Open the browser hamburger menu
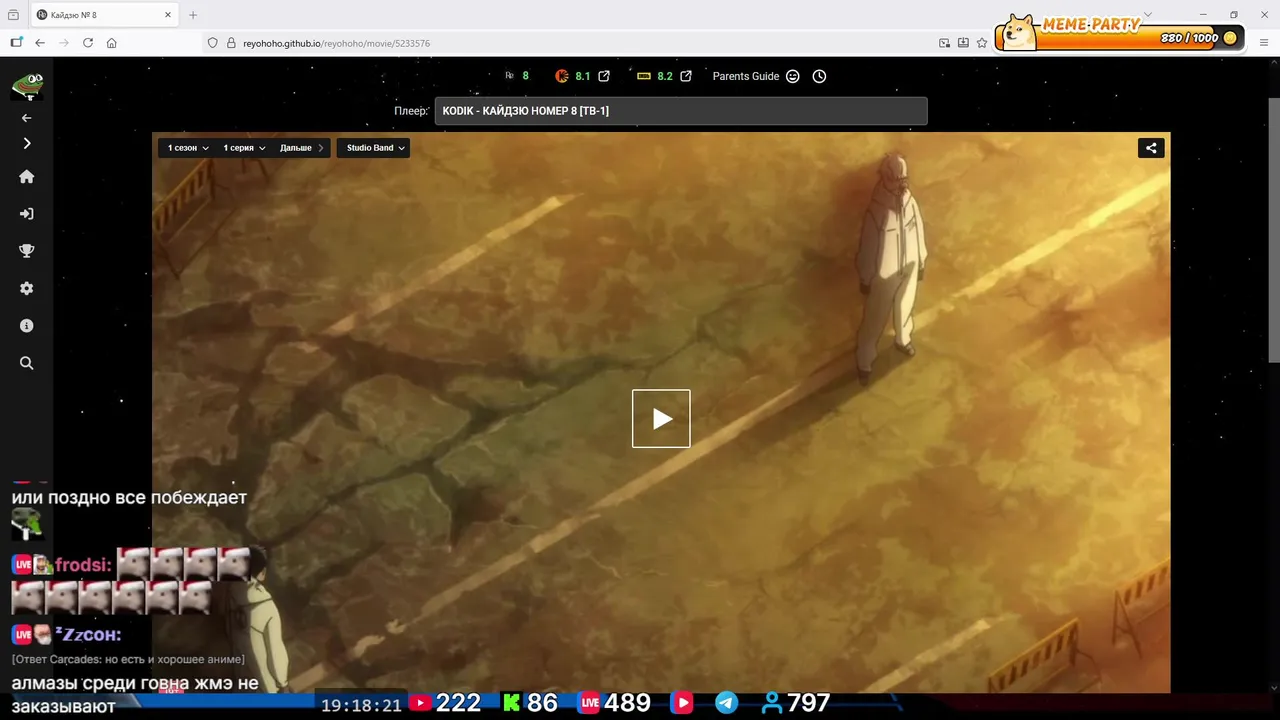Screen dimensions: 1280x720 pyautogui.click(x=1264, y=43)
